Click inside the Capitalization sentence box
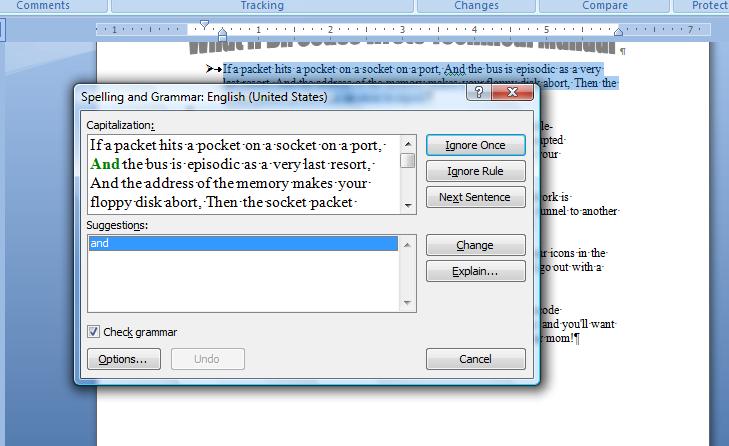The width and height of the screenshot is (729, 446). click(244, 174)
